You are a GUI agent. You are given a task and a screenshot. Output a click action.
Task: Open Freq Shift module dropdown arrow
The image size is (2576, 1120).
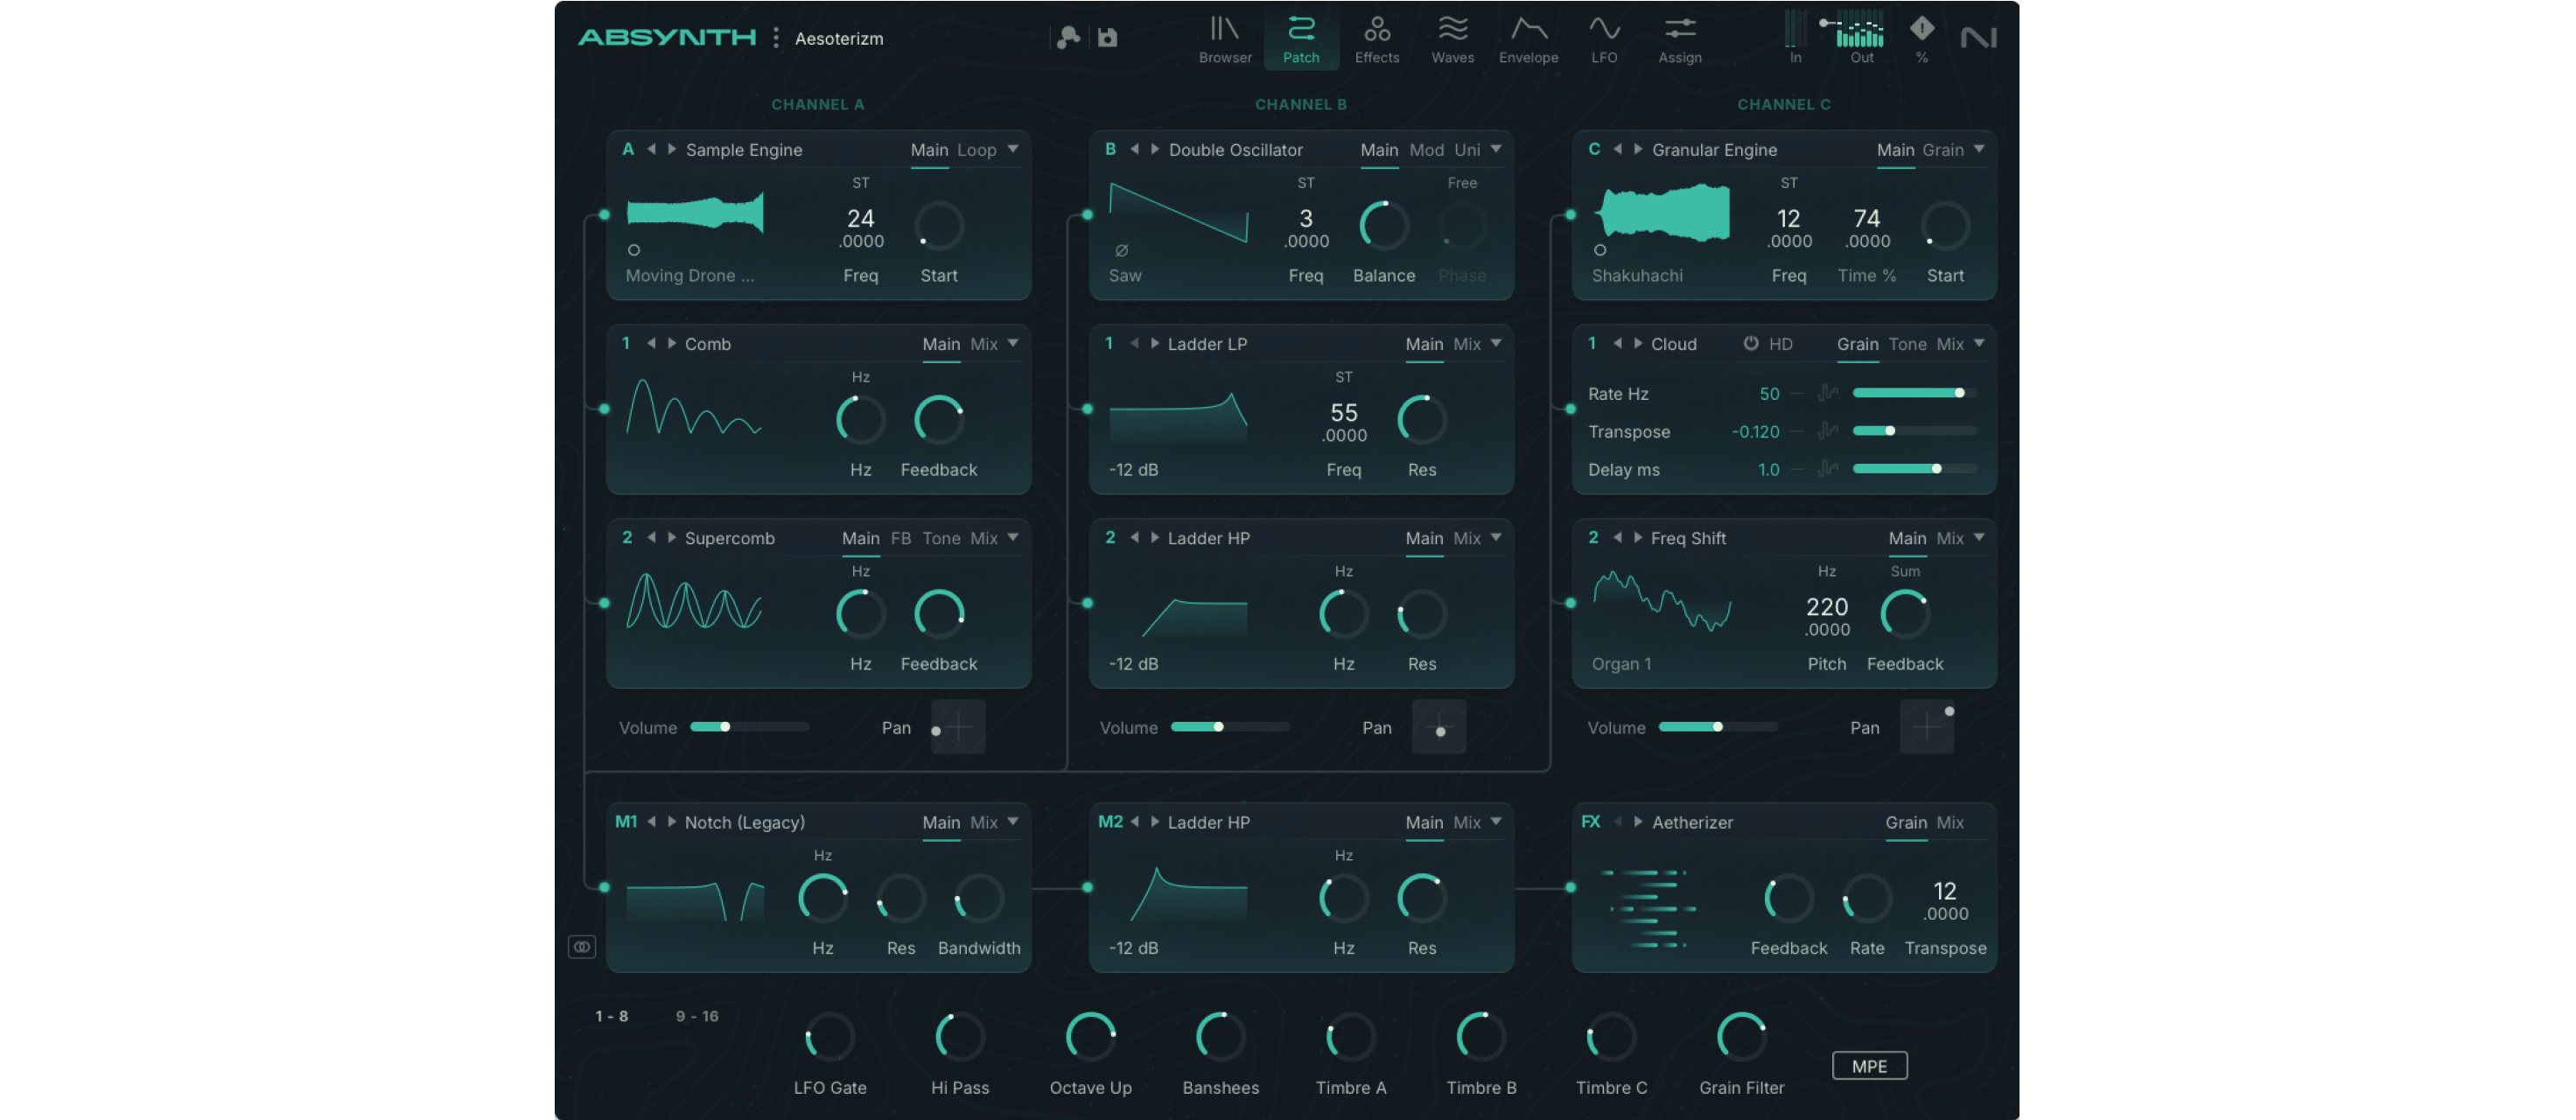pos(1979,537)
